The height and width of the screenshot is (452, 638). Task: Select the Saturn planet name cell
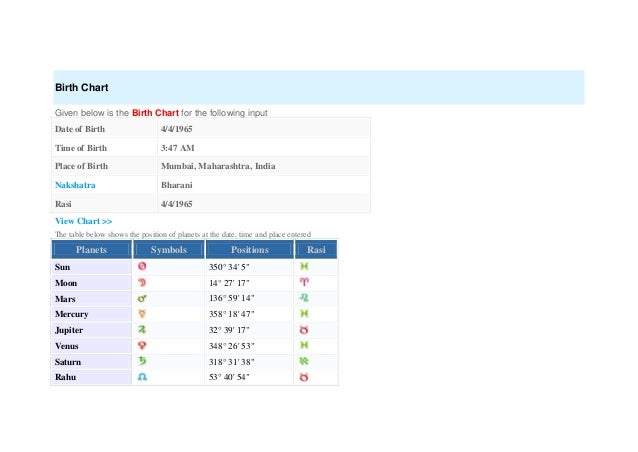click(x=92, y=362)
